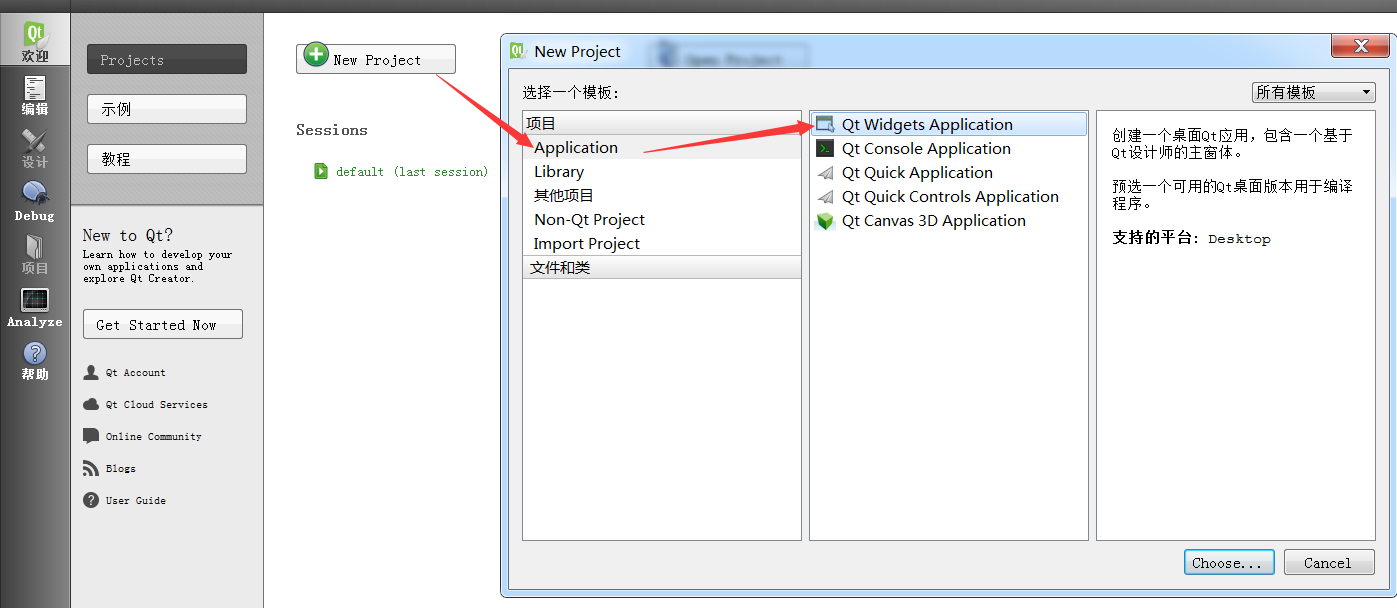This screenshot has height=608, width=1397.
Task: Click the Blogs RSS icon
Action: [91, 468]
